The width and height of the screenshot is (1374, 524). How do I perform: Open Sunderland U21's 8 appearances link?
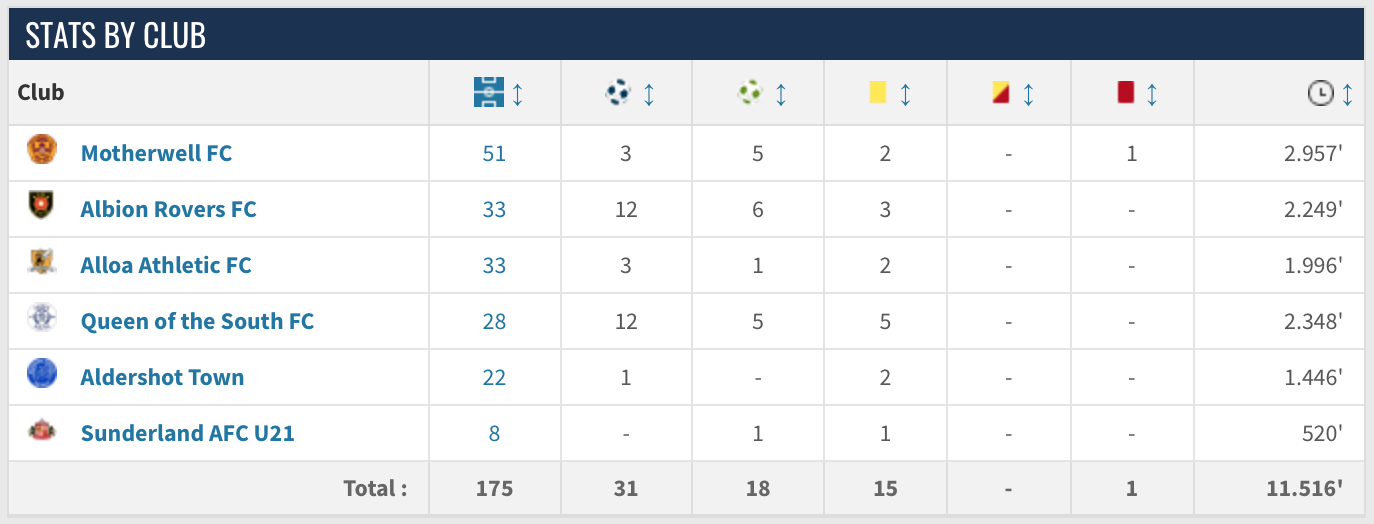(x=494, y=433)
